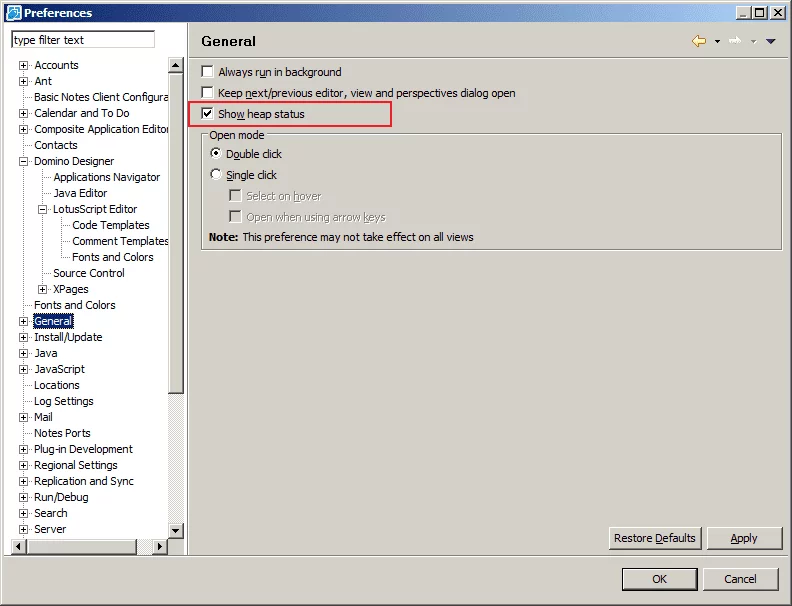Click the tree scroll down arrow
792x606 pixels.
click(176, 530)
